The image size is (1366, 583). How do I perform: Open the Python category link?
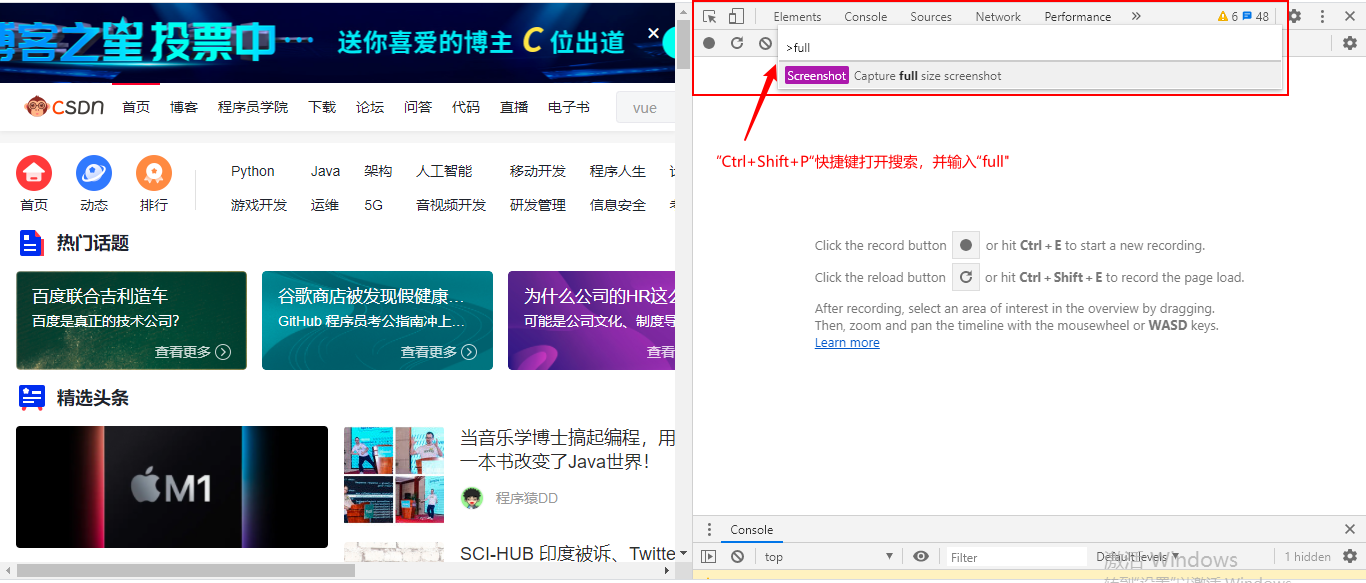pos(252,171)
